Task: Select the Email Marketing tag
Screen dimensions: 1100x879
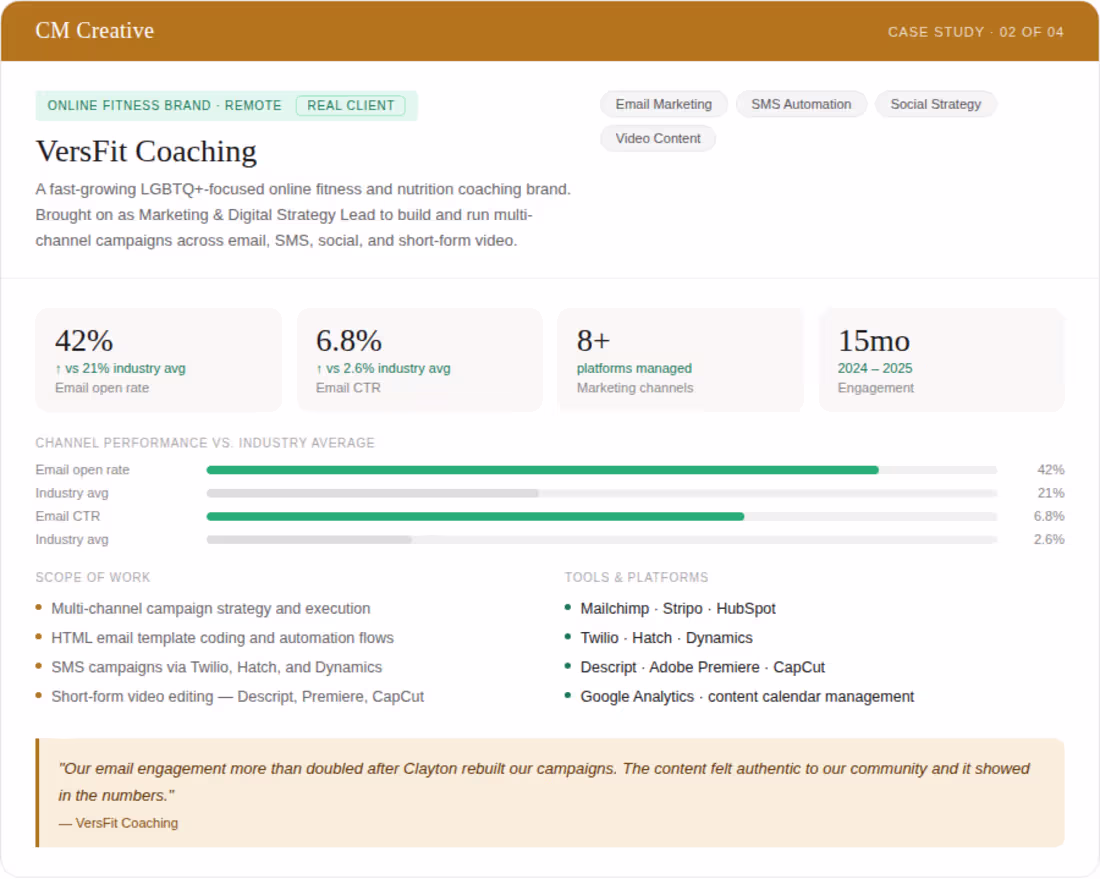Action: 664,105
